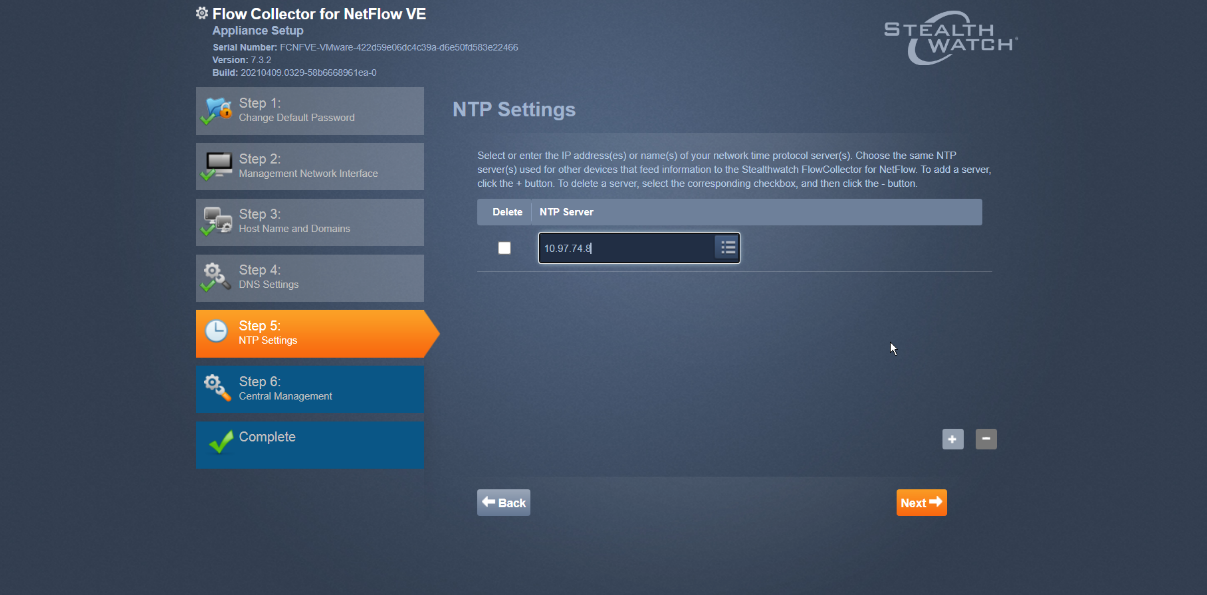Select Step 5: NTP Settings
Image resolution: width=1207 pixels, height=595 pixels.
pos(317,333)
